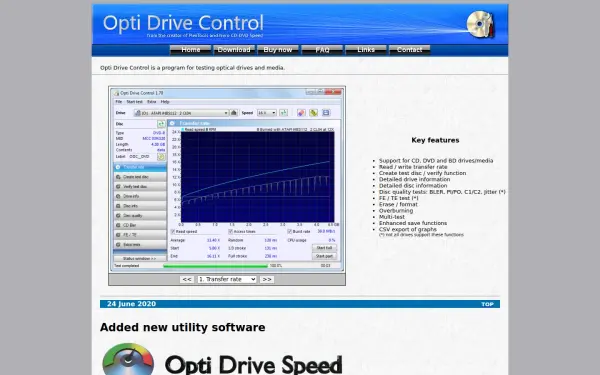Select Disc quality in sidebar
This screenshot has height=375, width=600.
coord(140,215)
